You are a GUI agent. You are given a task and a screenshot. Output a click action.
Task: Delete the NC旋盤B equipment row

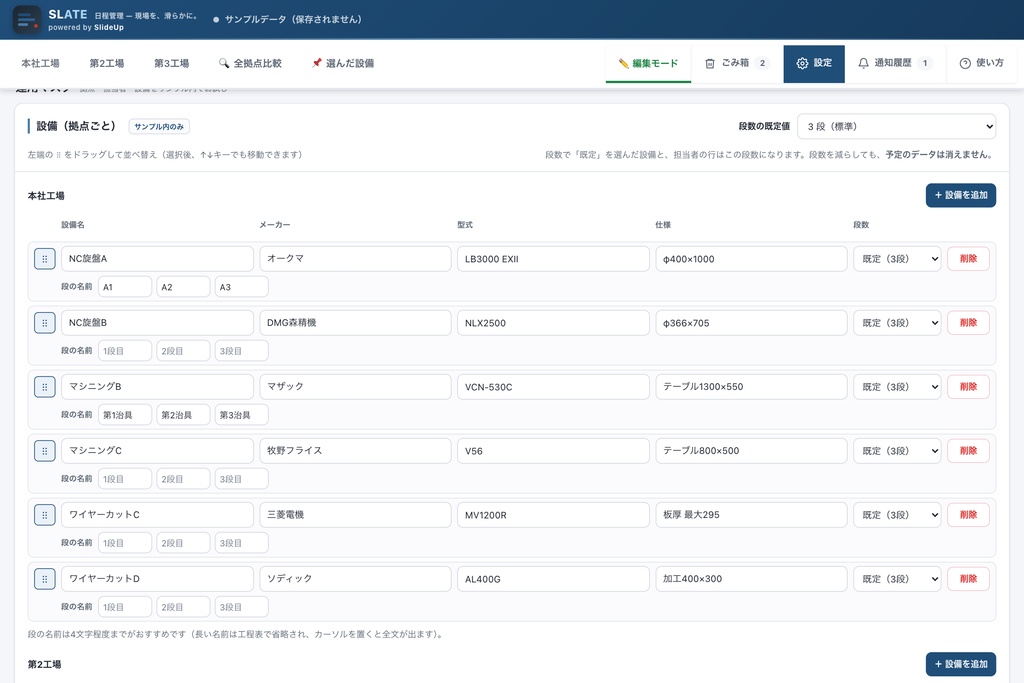(x=968, y=323)
